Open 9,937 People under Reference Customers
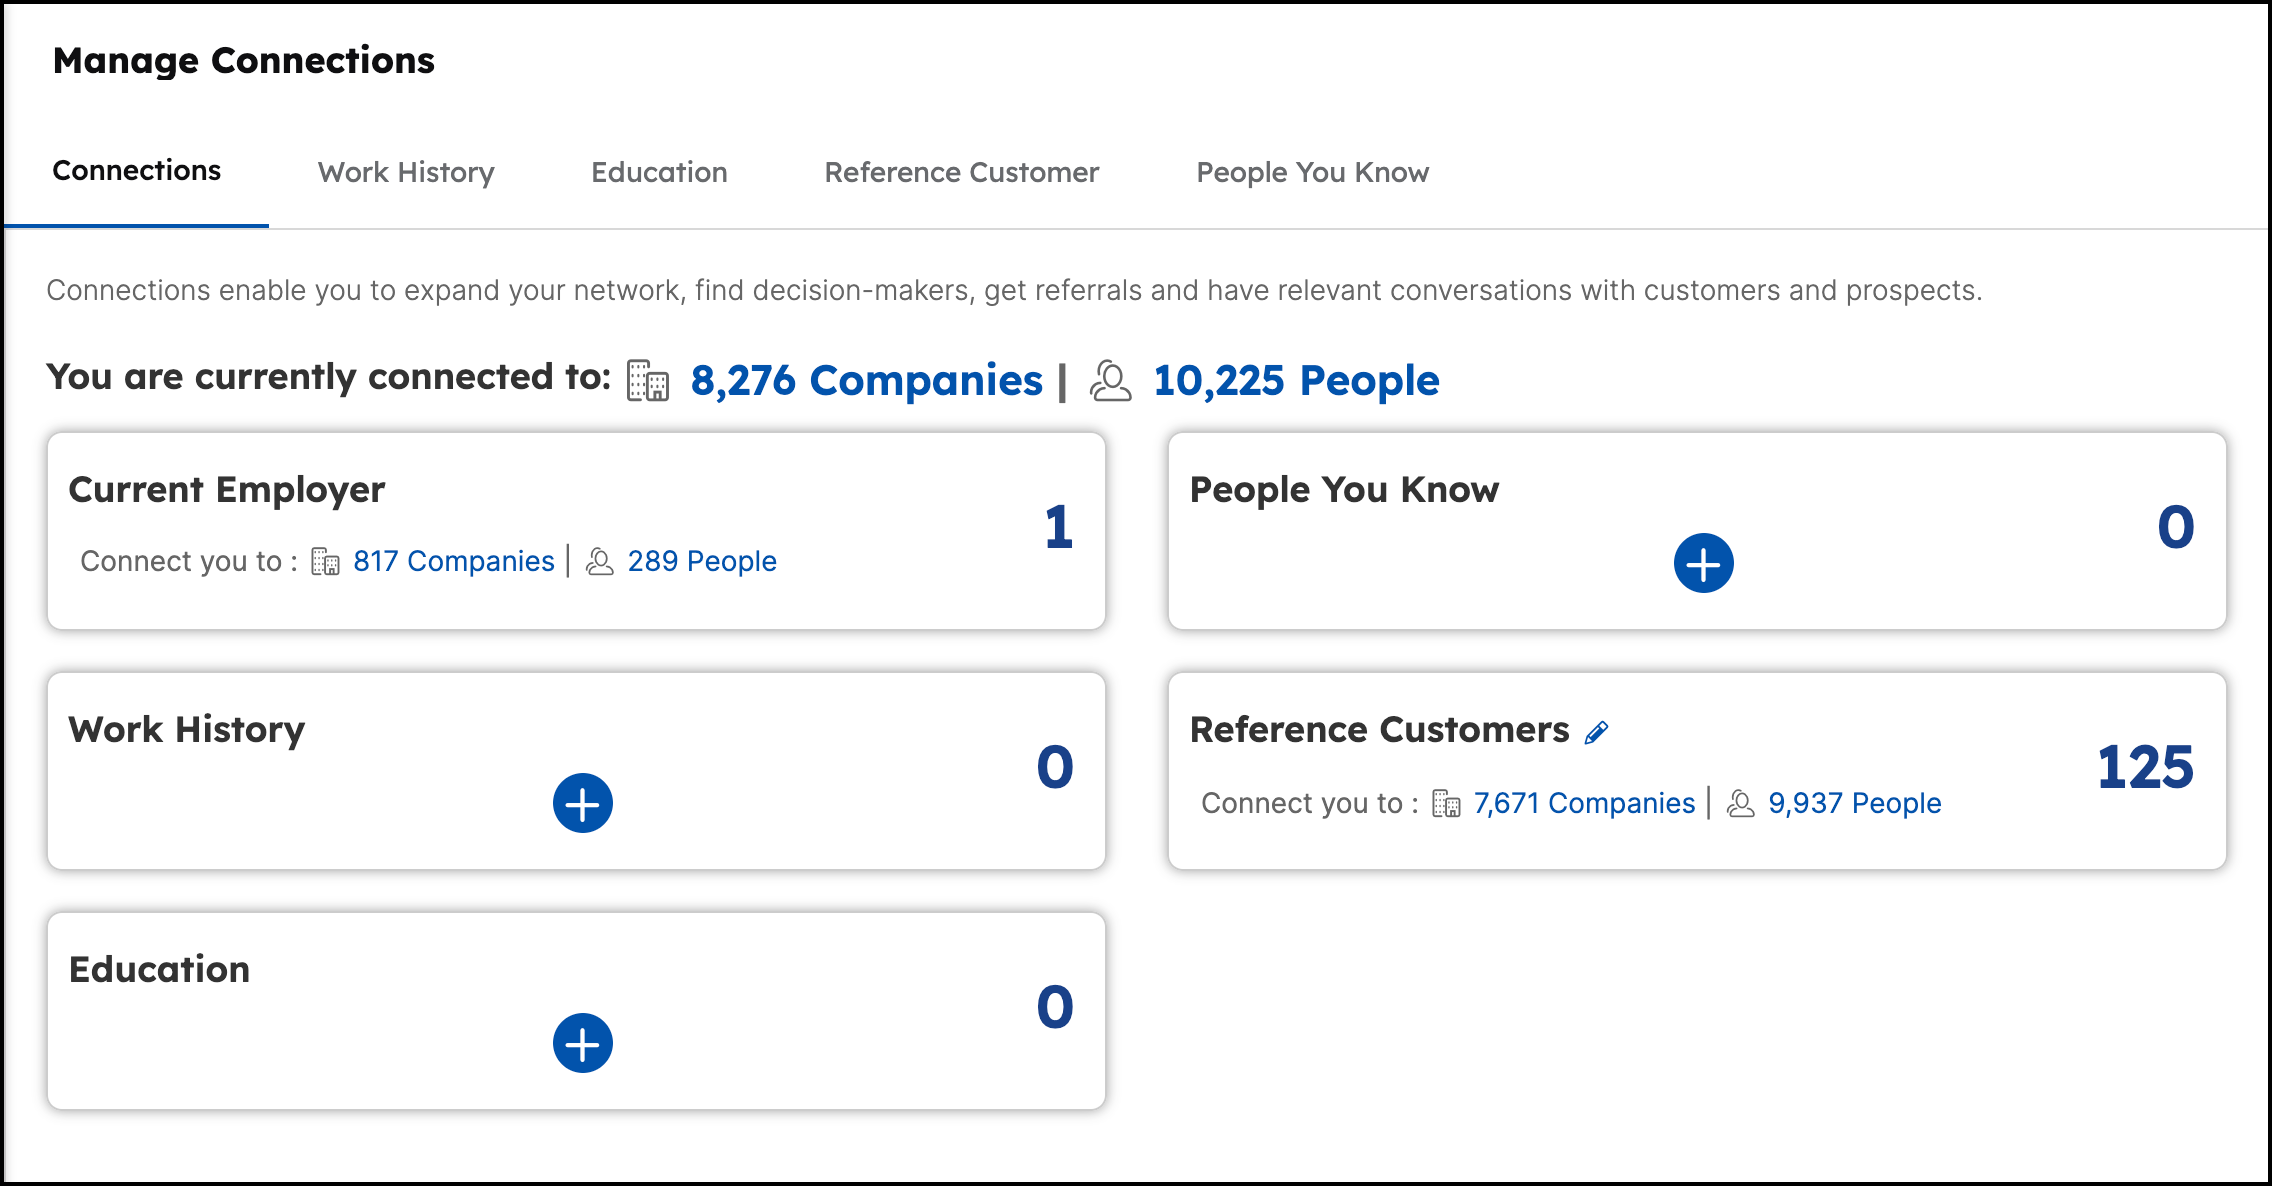The width and height of the screenshot is (2272, 1186). coord(1855,803)
